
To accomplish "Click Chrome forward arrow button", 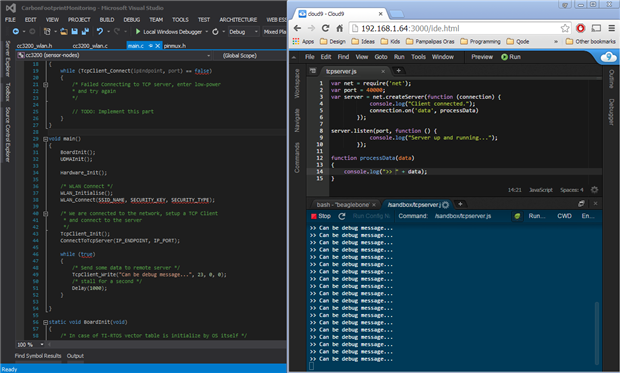I will 312,28.
